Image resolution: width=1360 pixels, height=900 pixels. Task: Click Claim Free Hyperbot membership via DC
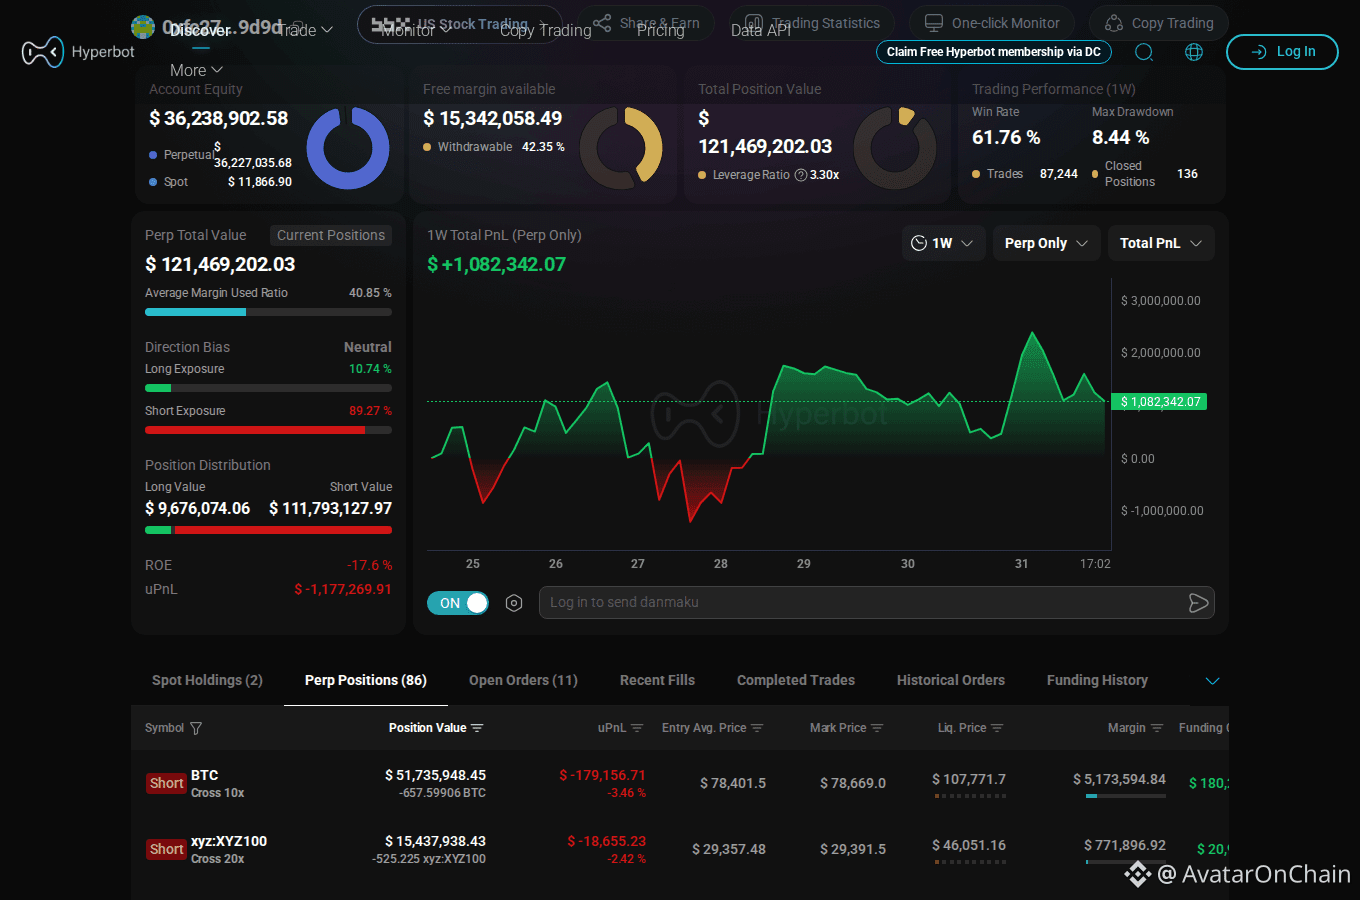pyautogui.click(x=994, y=52)
